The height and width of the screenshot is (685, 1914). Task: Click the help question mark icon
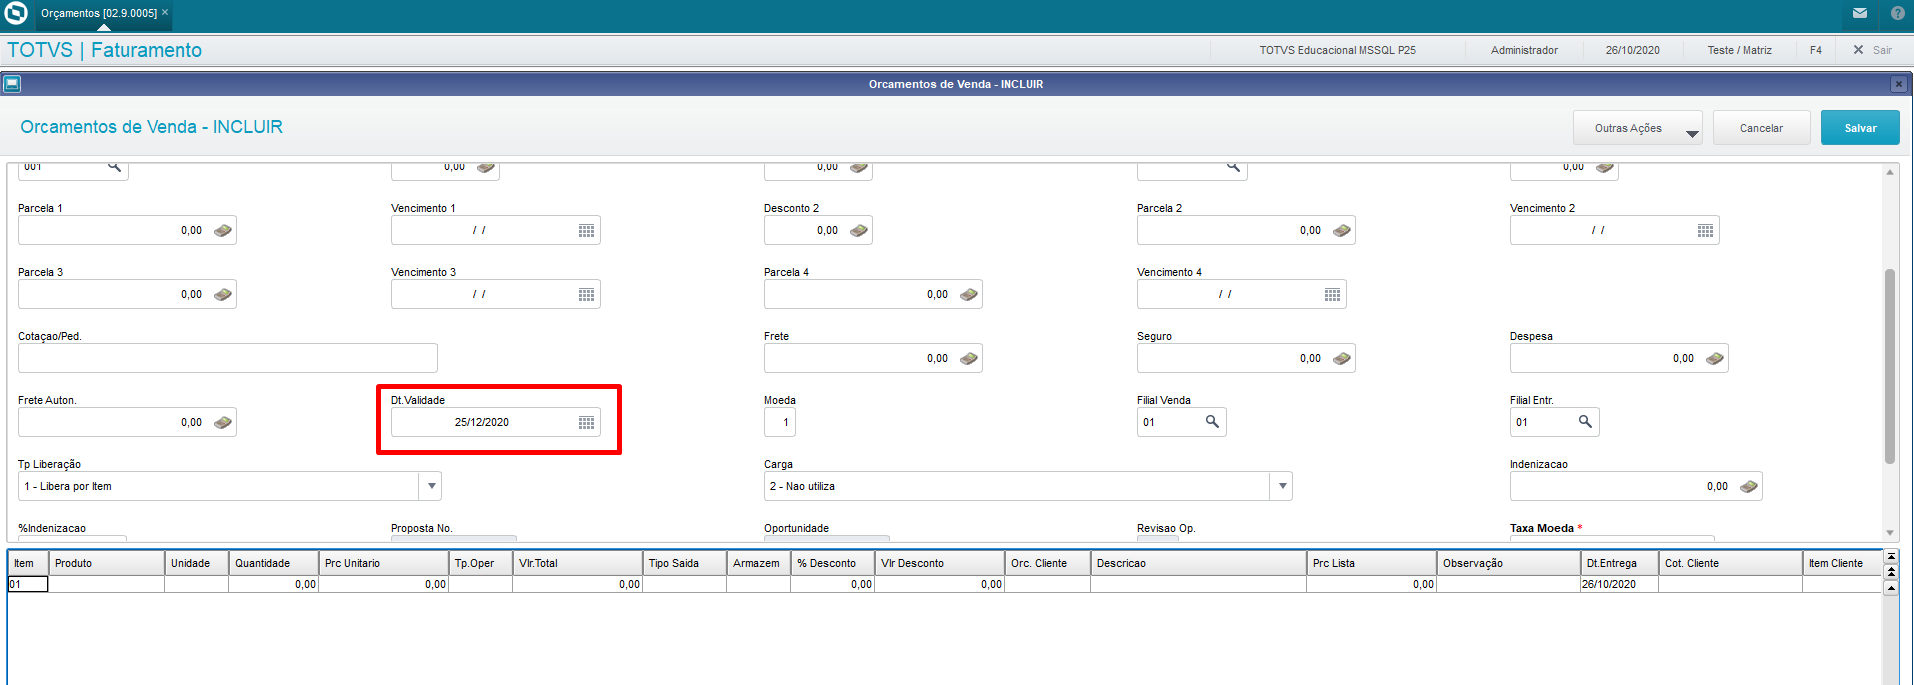[1897, 13]
